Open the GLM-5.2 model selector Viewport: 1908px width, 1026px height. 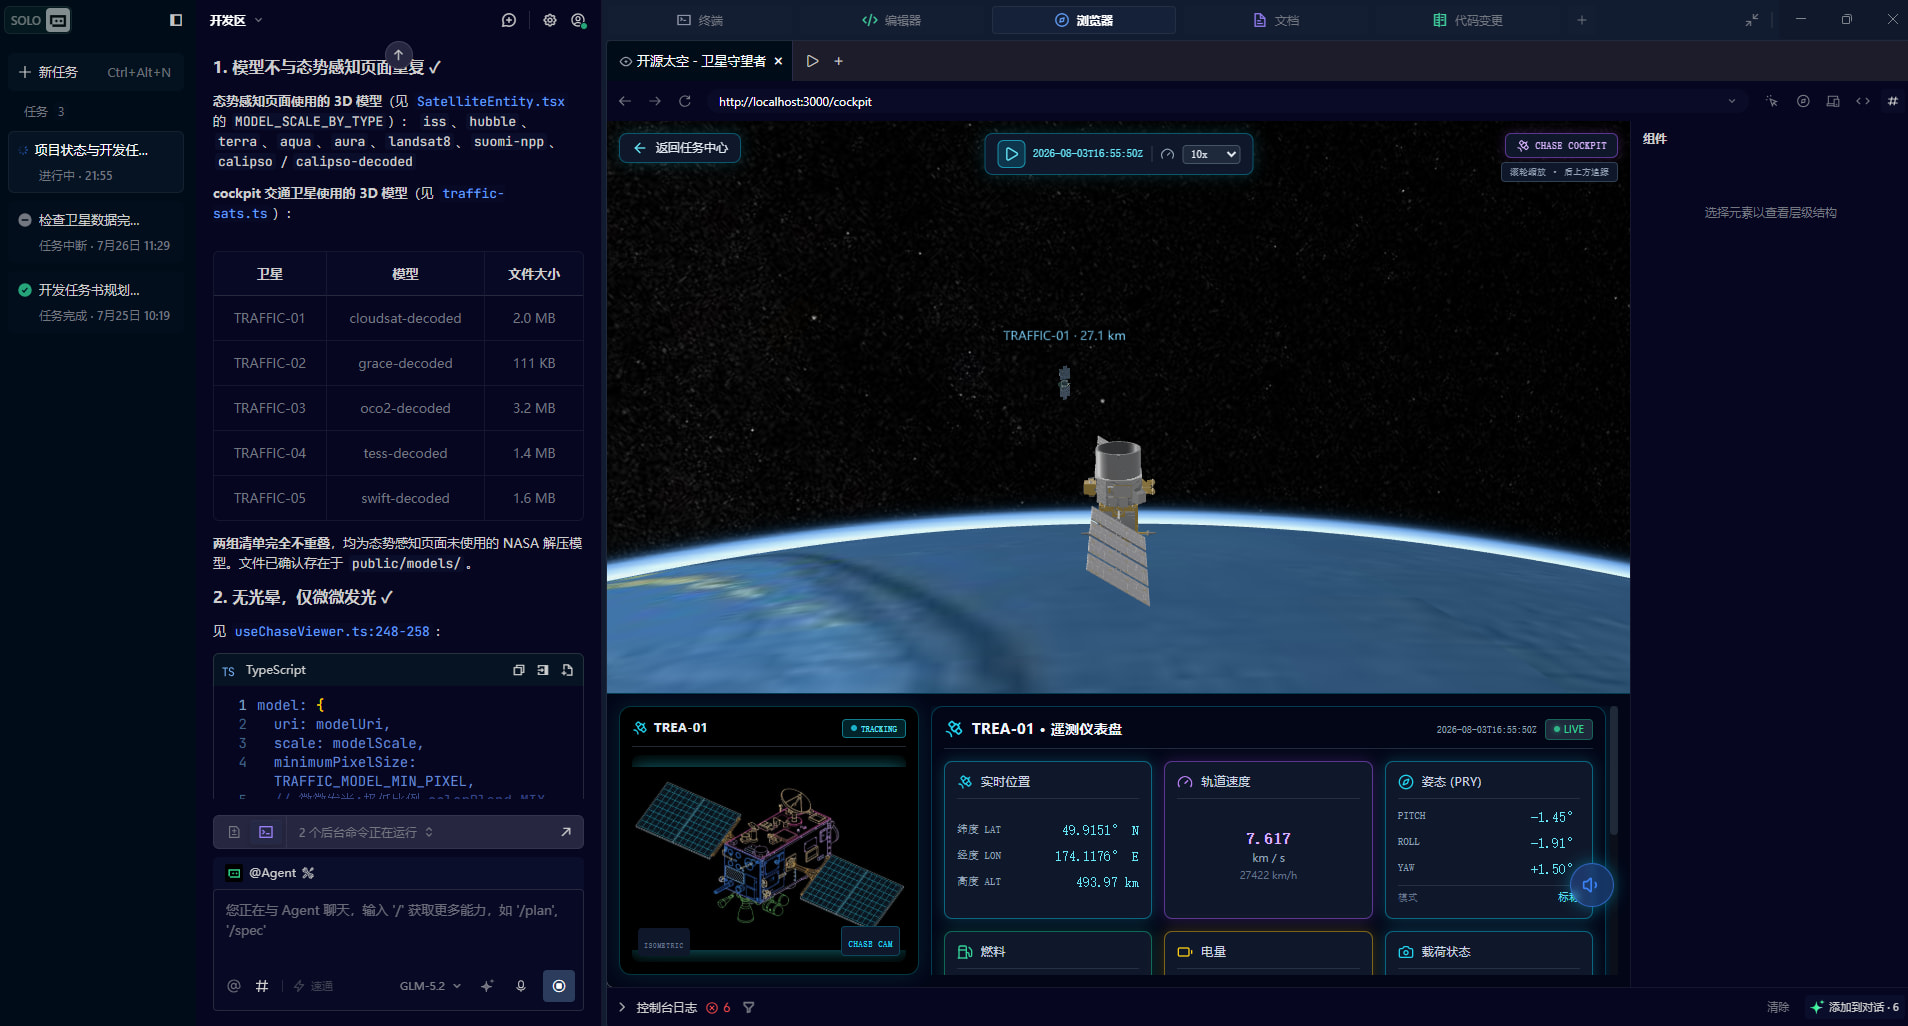click(431, 986)
